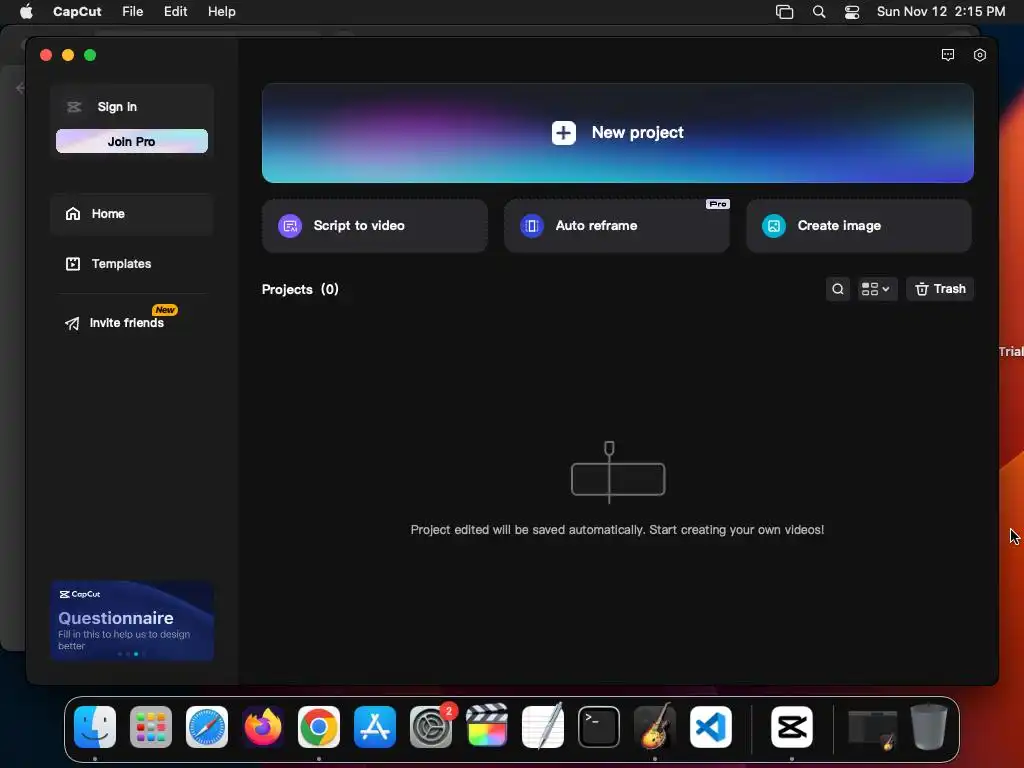Click the CapCut logo next to Sign in
Viewport: 1024px width, 768px height.
74,106
